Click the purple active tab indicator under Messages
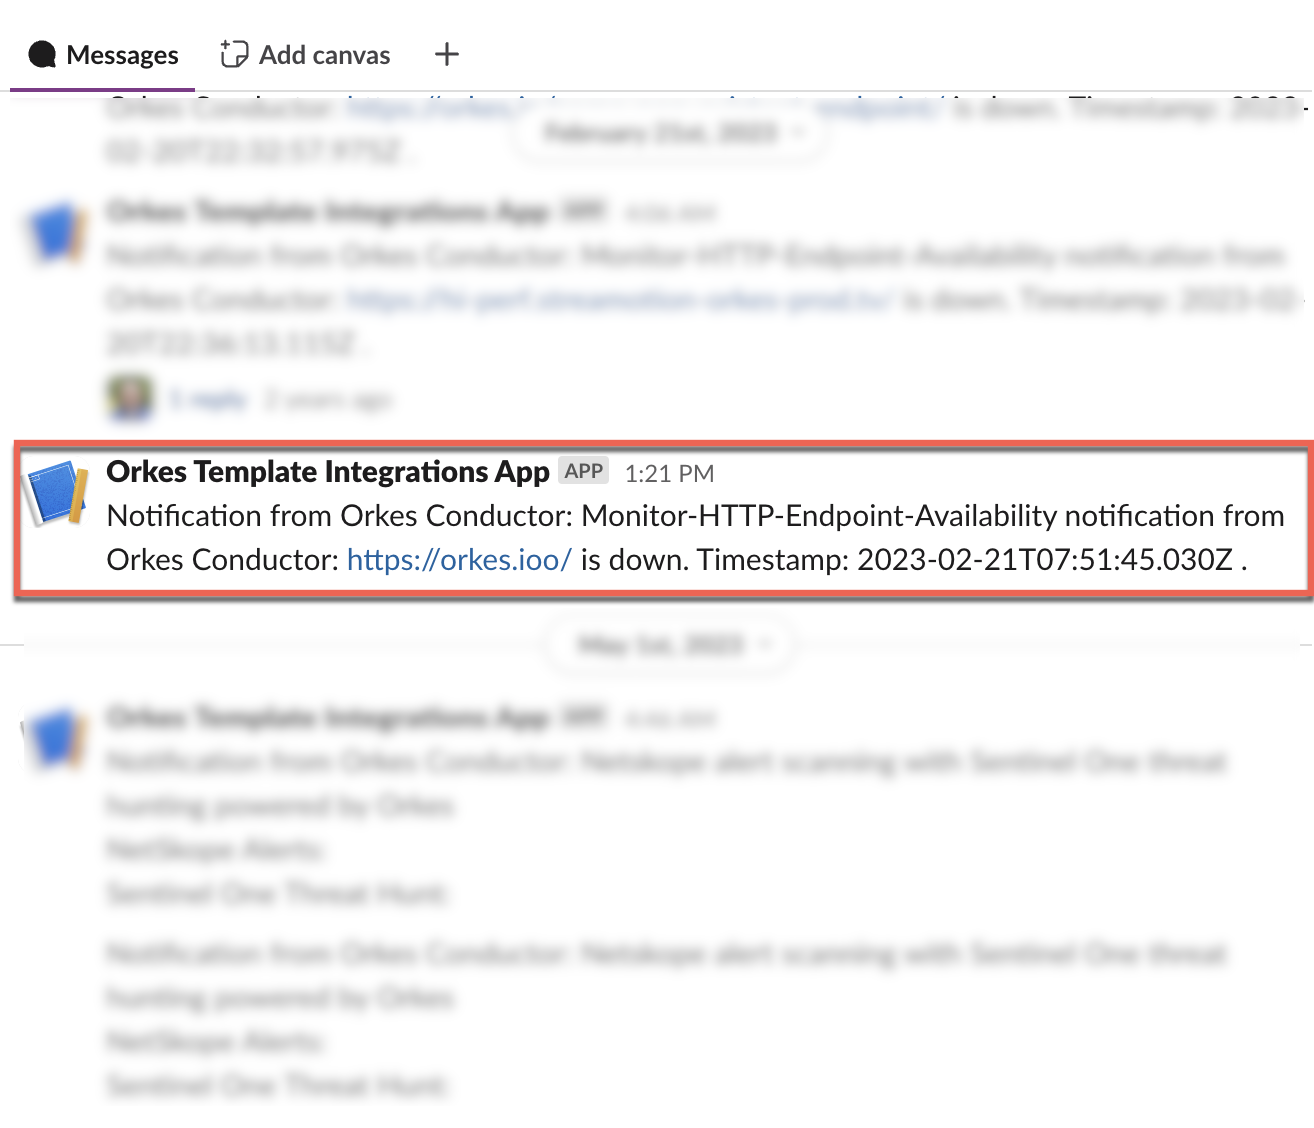This screenshot has height=1128, width=1314. (100, 89)
